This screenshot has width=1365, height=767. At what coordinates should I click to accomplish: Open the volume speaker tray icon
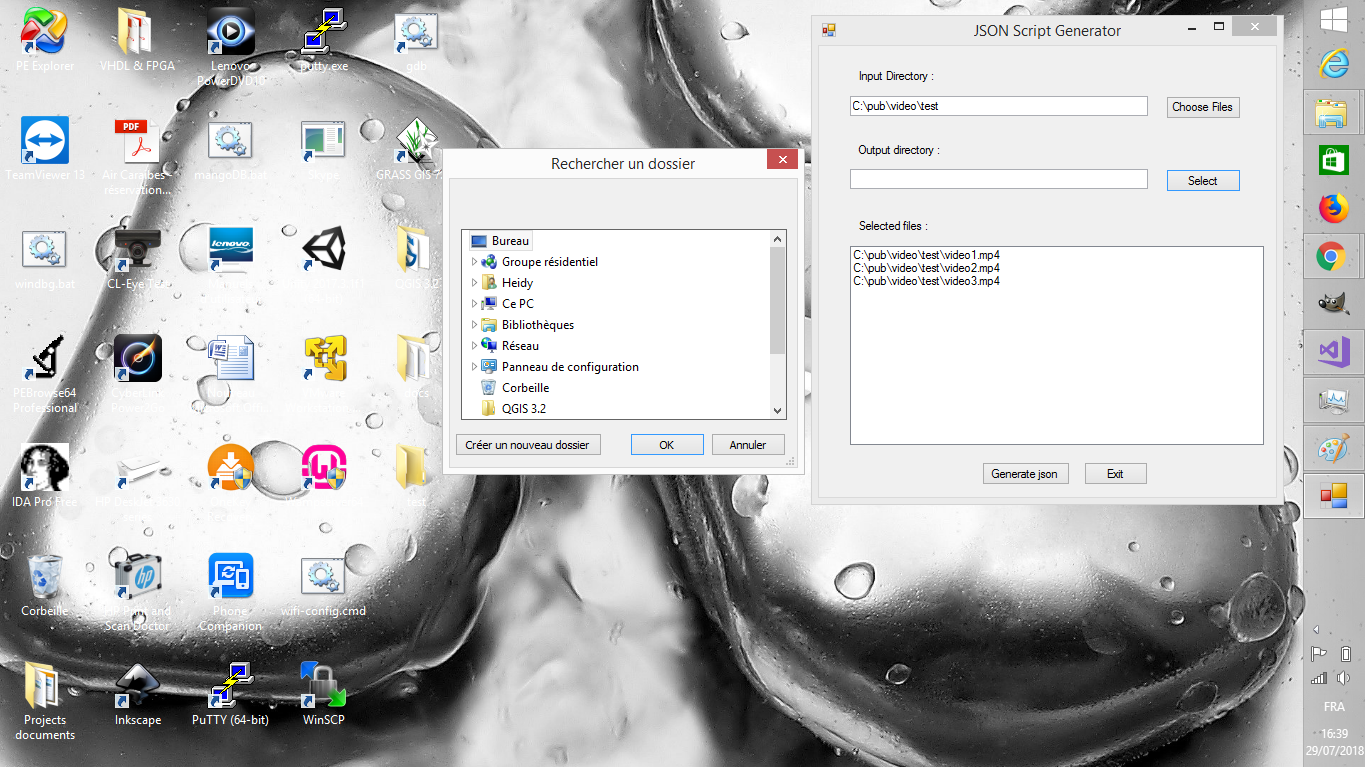tap(1344, 678)
